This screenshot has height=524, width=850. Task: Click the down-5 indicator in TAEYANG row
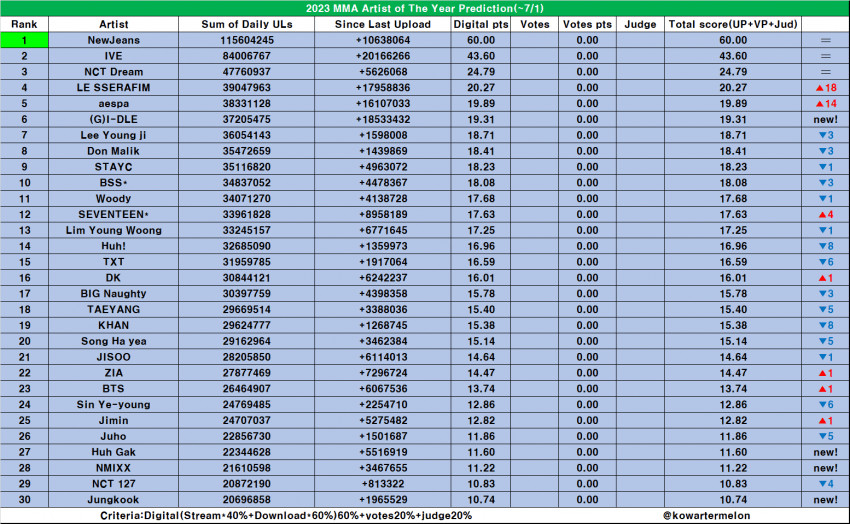(x=826, y=309)
